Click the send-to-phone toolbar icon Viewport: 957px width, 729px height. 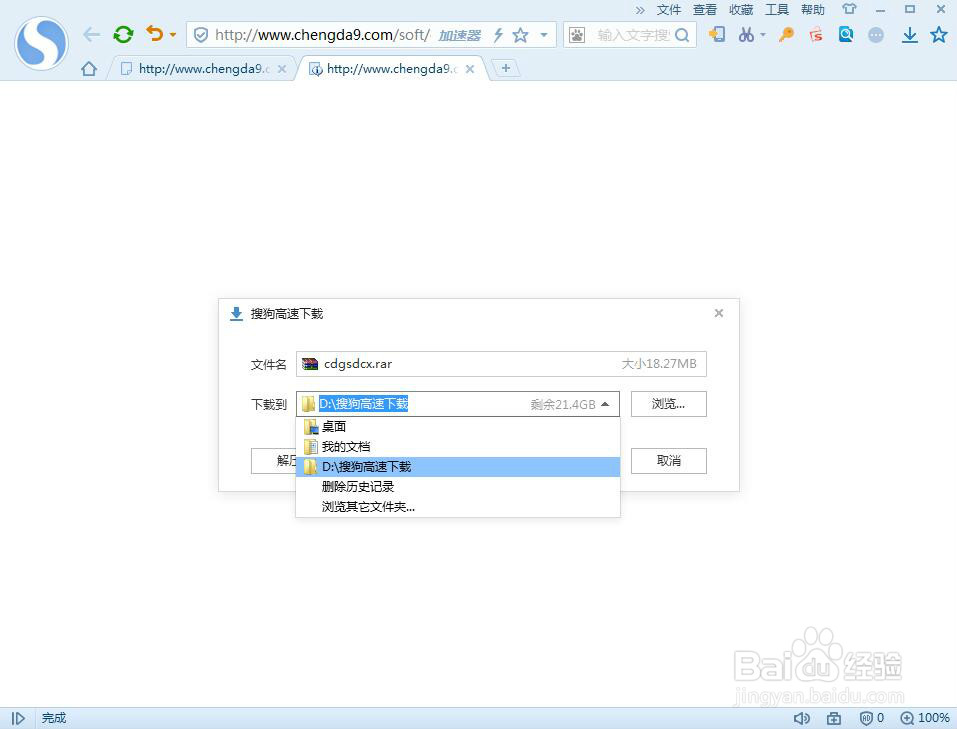(717, 34)
